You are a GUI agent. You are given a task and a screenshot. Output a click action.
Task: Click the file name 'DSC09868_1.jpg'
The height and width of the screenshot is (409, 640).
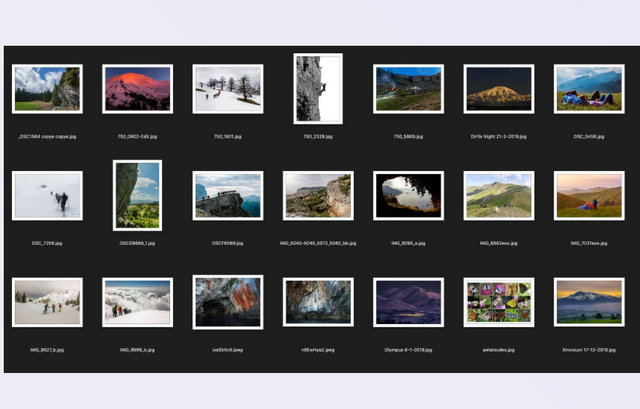pos(137,243)
